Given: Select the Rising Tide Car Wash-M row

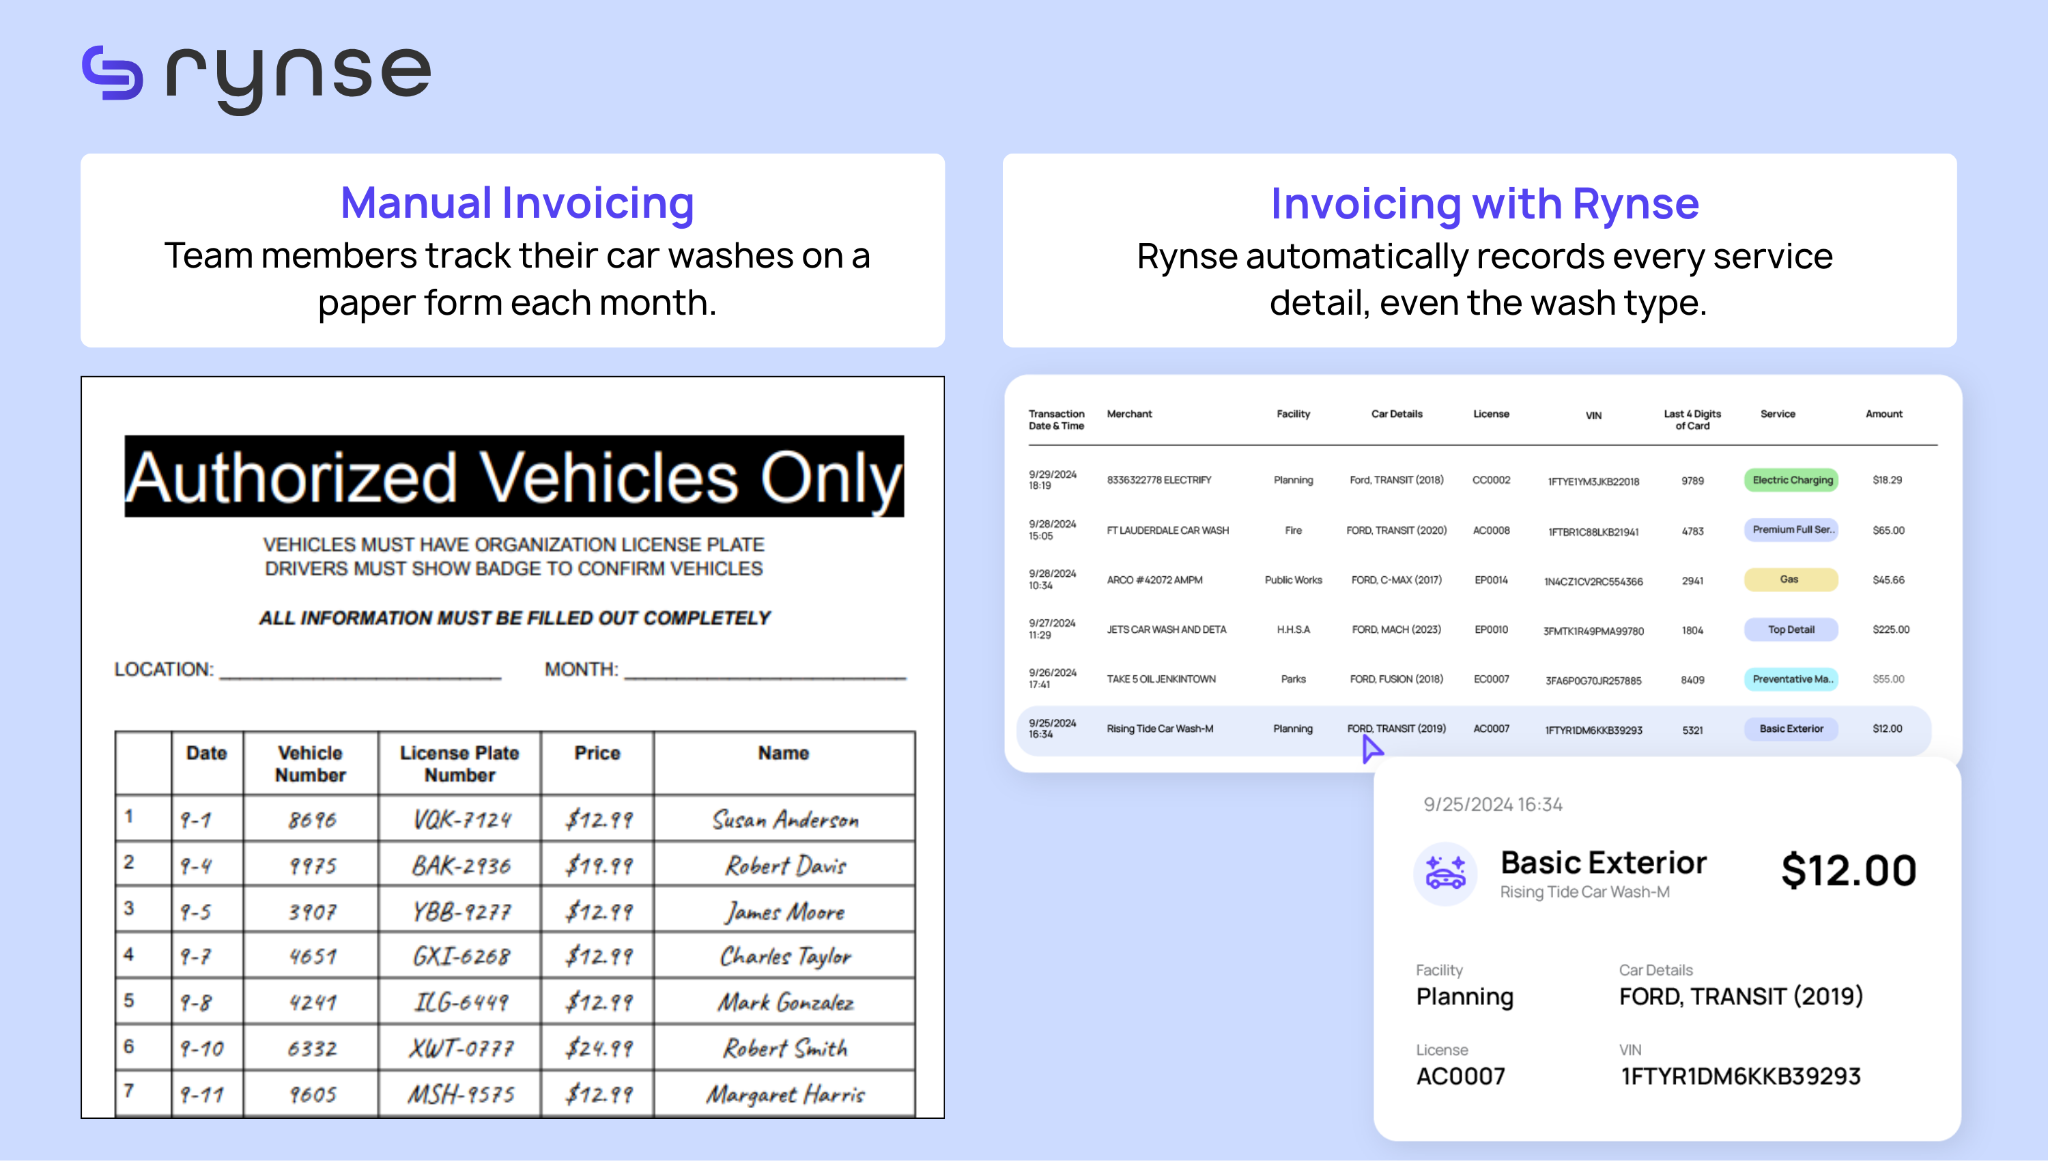Looking at the screenshot, I should tap(1160, 729).
